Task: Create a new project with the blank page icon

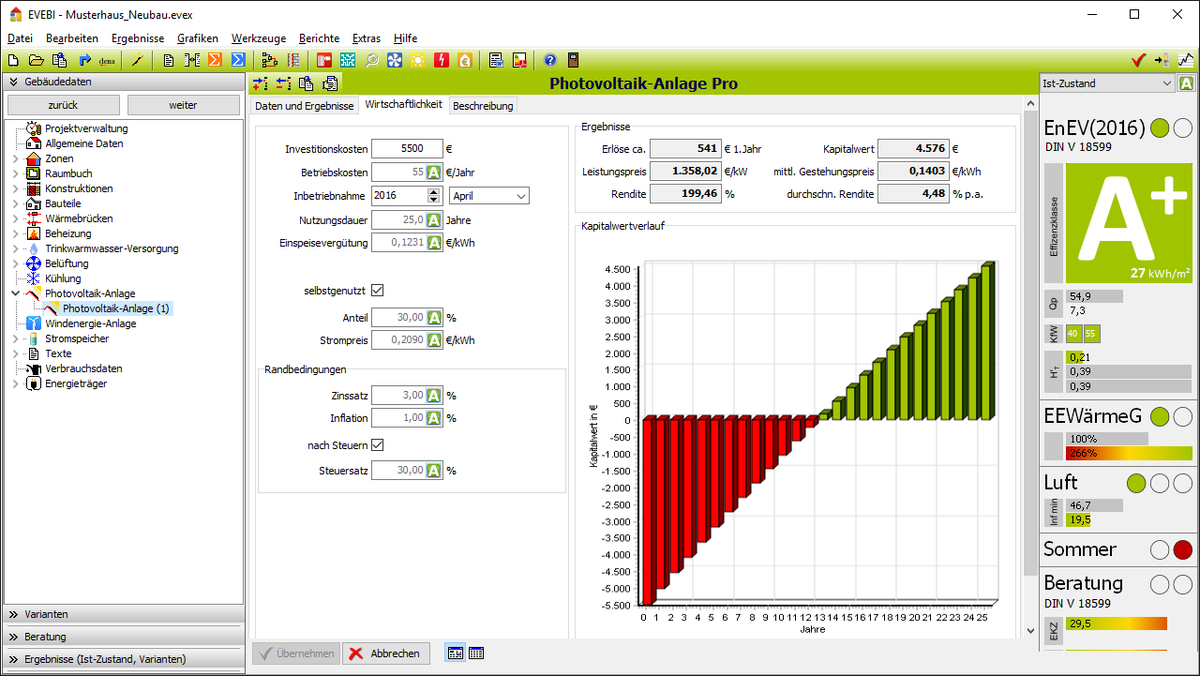Action: [13, 60]
